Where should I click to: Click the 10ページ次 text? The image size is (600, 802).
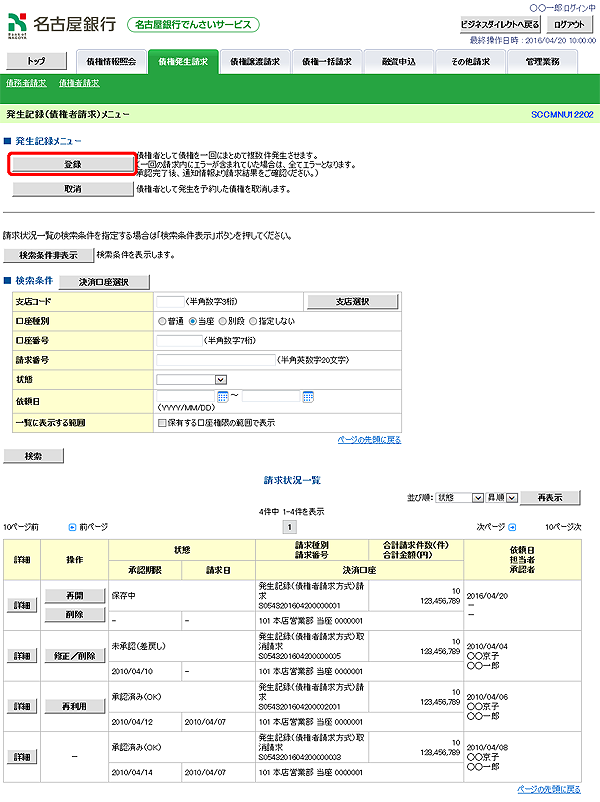(563, 527)
